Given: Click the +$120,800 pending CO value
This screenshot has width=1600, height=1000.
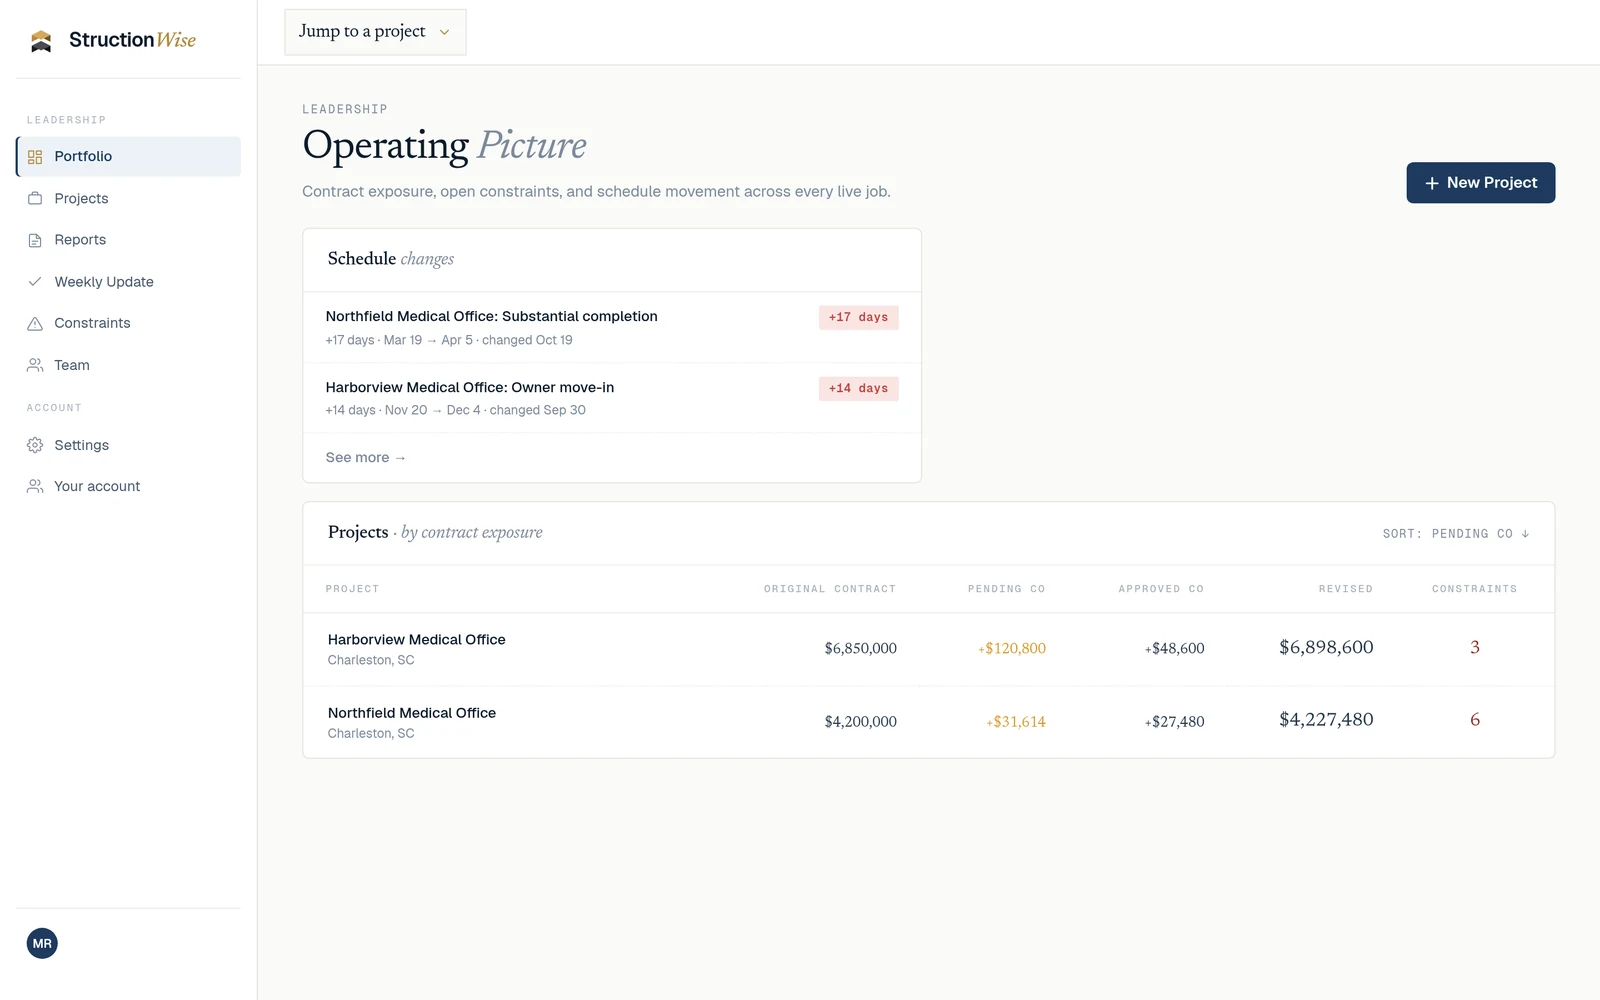Looking at the screenshot, I should pyautogui.click(x=1012, y=649).
